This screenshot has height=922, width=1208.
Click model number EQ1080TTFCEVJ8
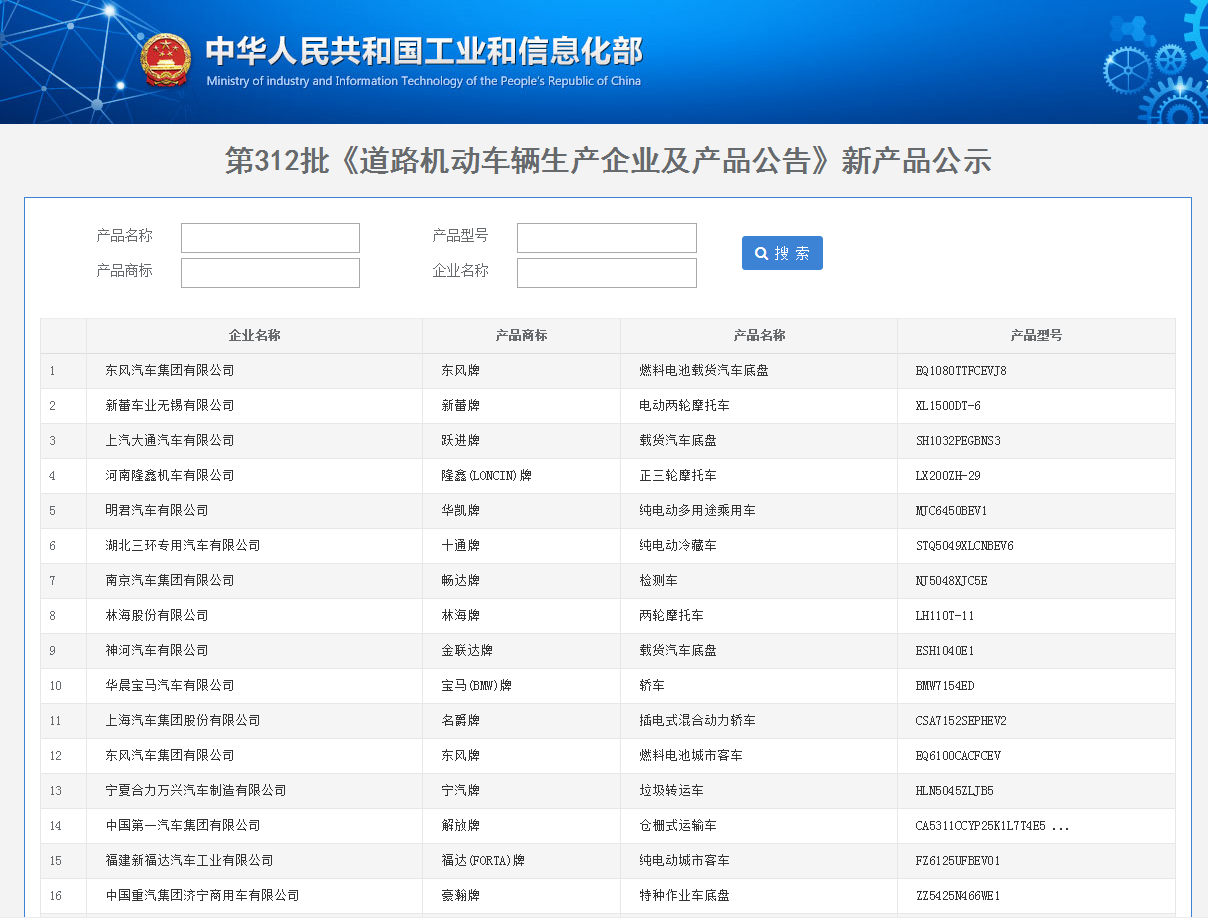(x=961, y=371)
